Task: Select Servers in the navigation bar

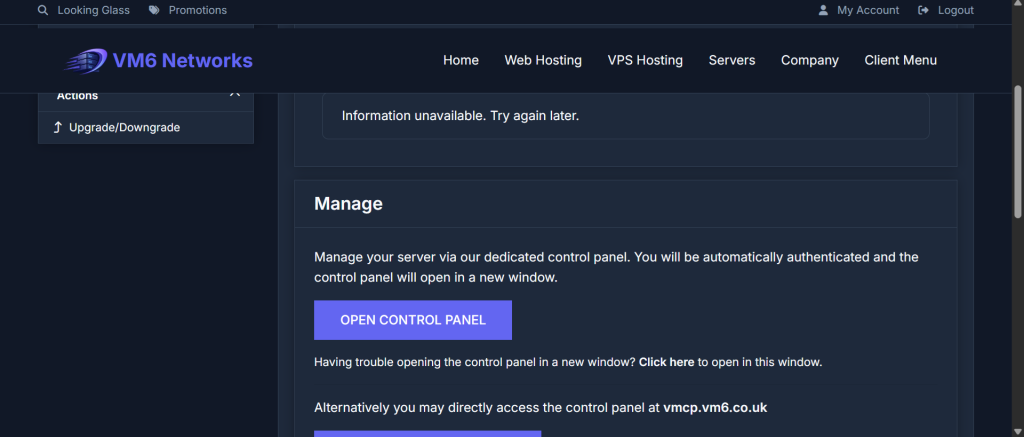Action: [x=732, y=60]
